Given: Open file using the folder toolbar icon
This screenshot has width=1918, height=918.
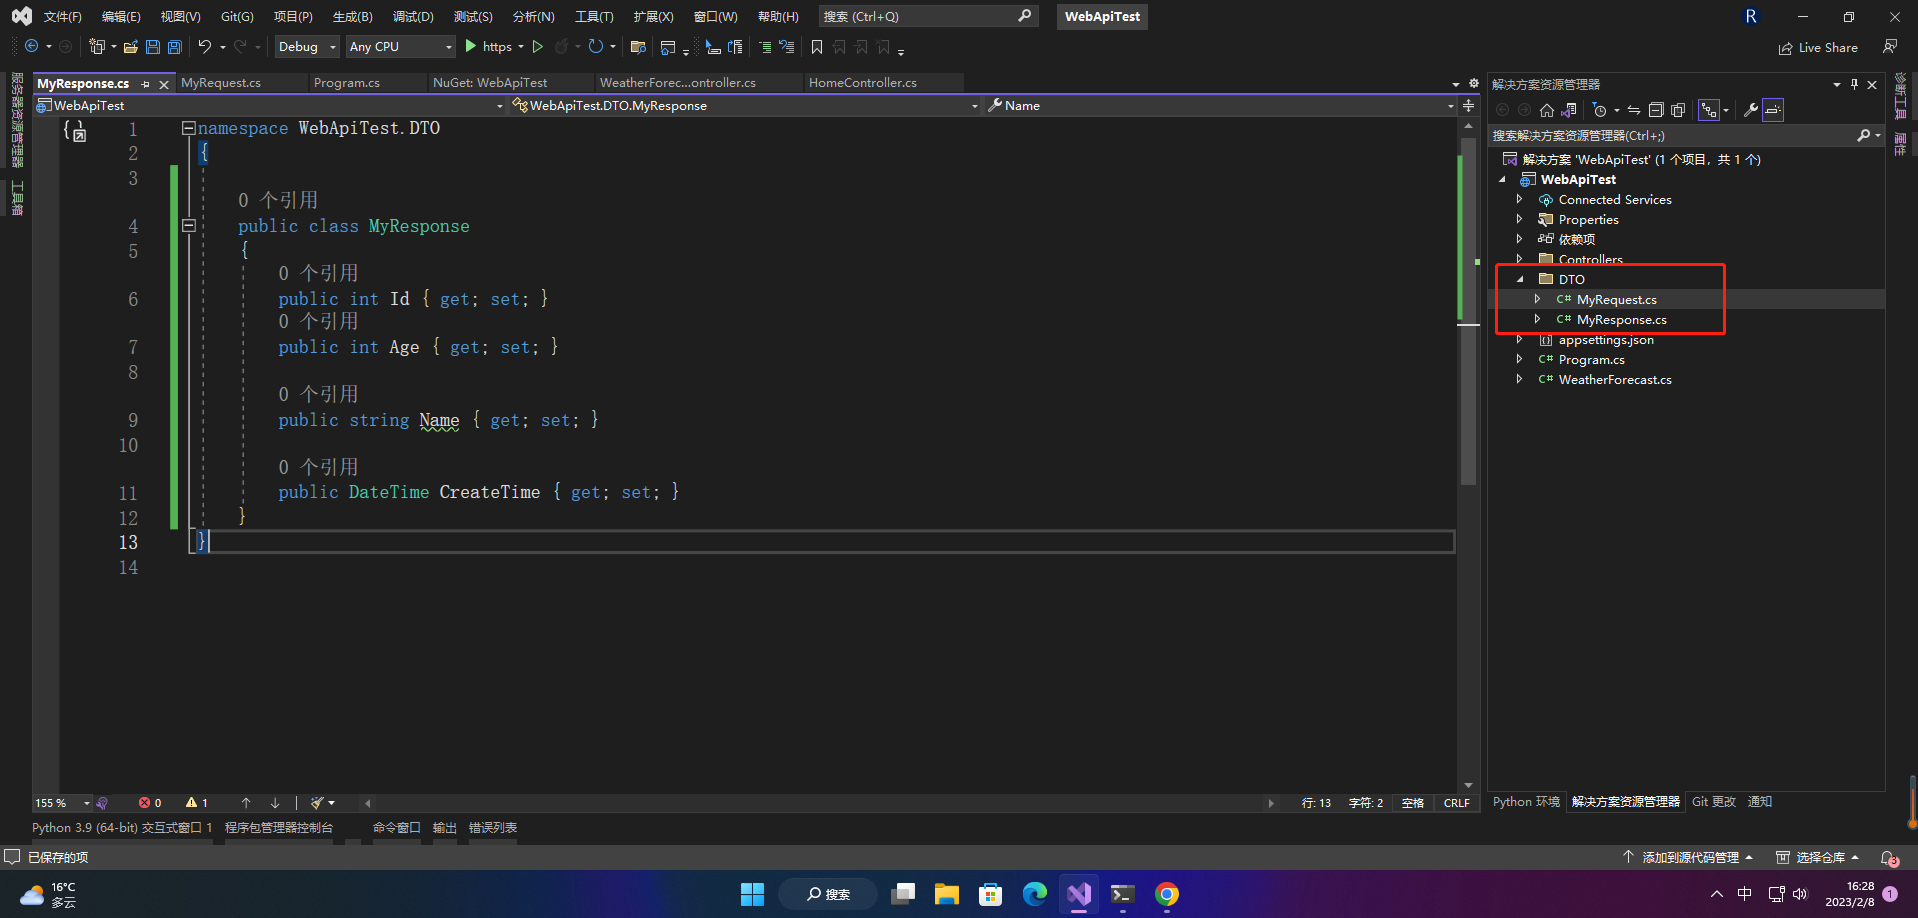Looking at the screenshot, I should click(131, 47).
